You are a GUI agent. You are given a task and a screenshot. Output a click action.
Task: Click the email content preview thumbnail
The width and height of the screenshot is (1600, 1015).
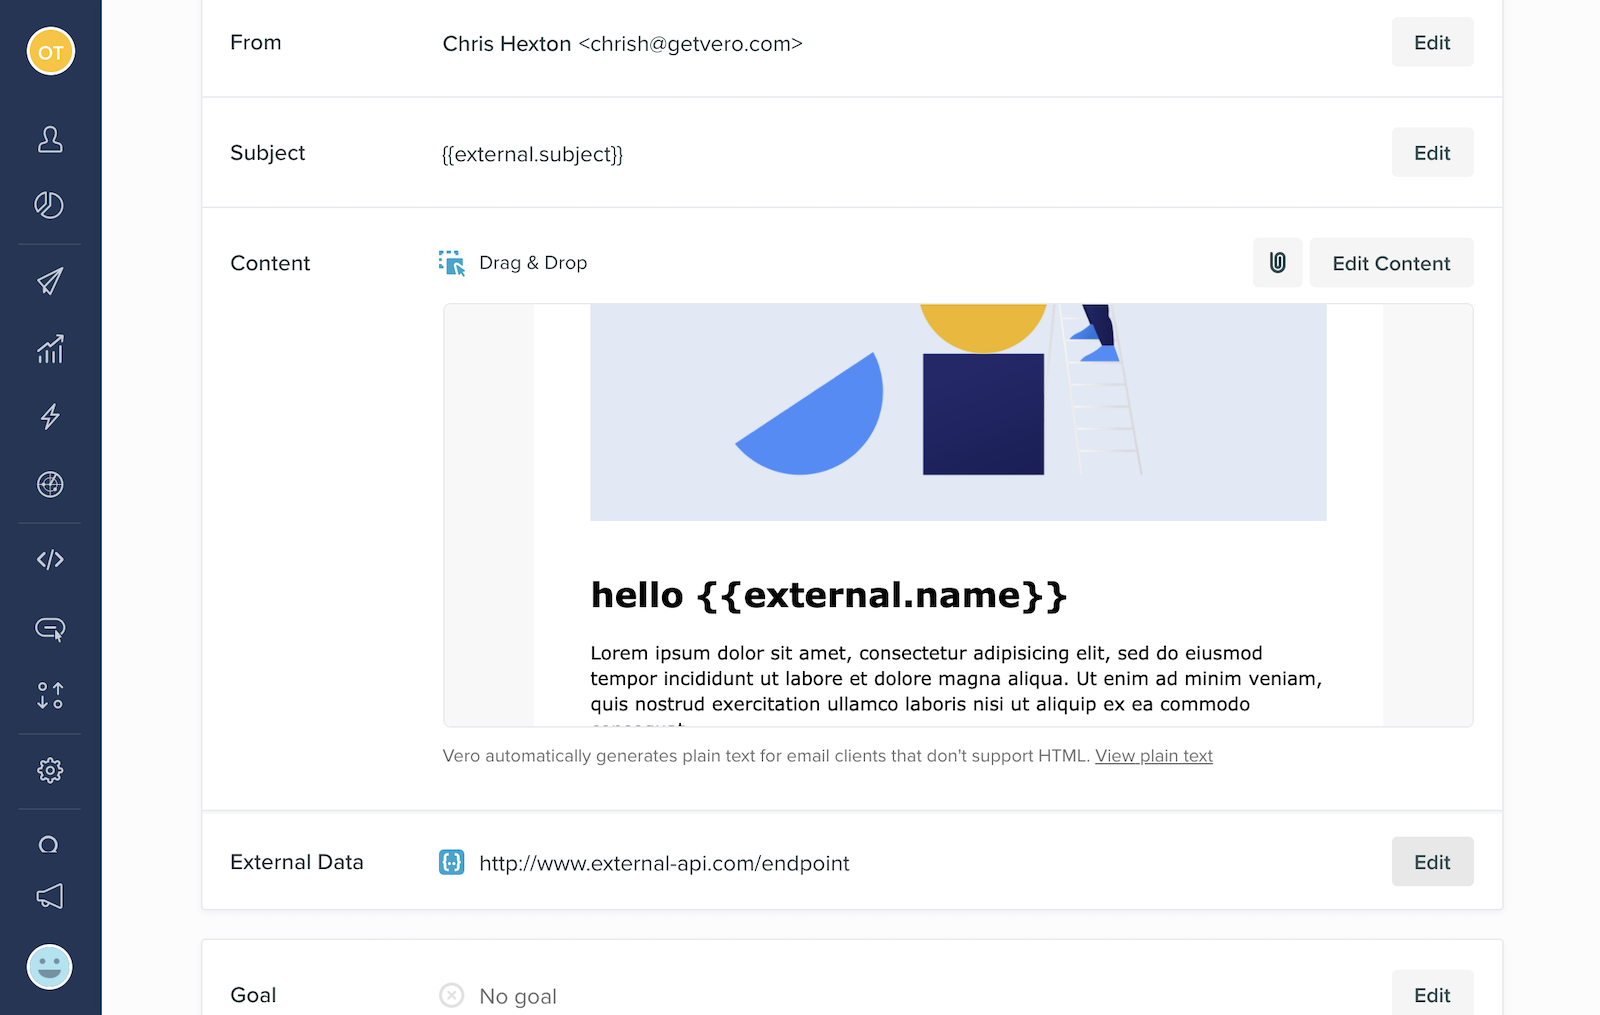957,515
